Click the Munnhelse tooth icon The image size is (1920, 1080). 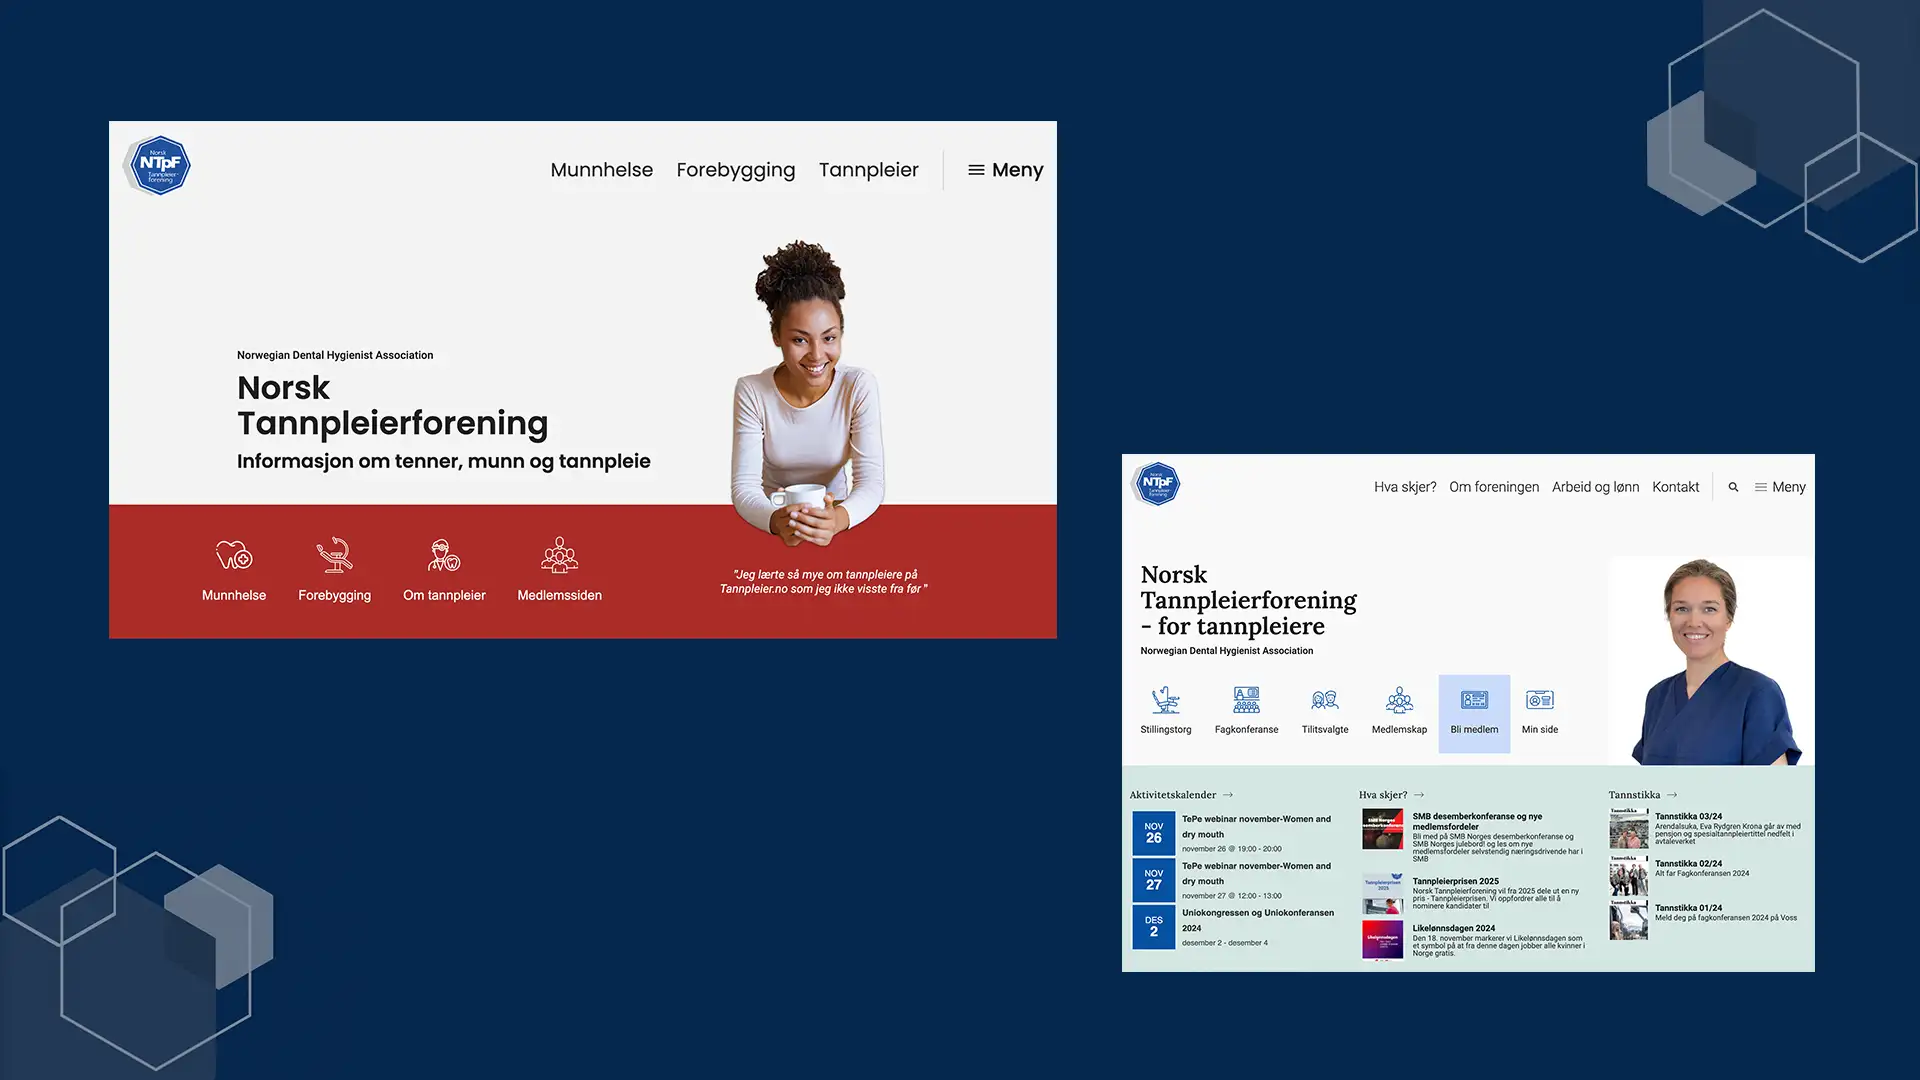(x=234, y=555)
